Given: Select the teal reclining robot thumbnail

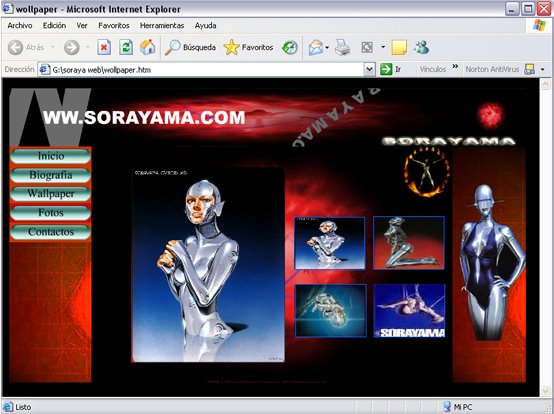Looking at the screenshot, I should click(331, 310).
